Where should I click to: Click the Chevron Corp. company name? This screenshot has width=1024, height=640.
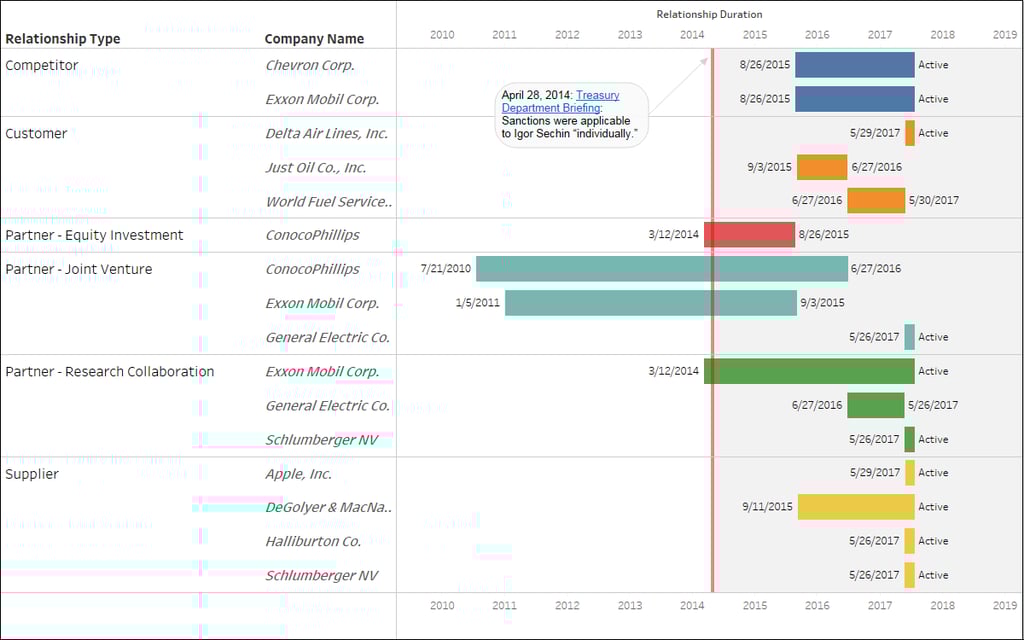tap(310, 65)
